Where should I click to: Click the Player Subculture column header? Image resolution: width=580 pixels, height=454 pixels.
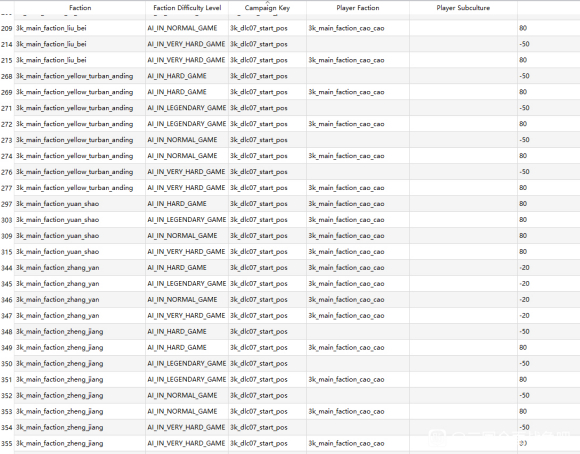click(x=463, y=8)
